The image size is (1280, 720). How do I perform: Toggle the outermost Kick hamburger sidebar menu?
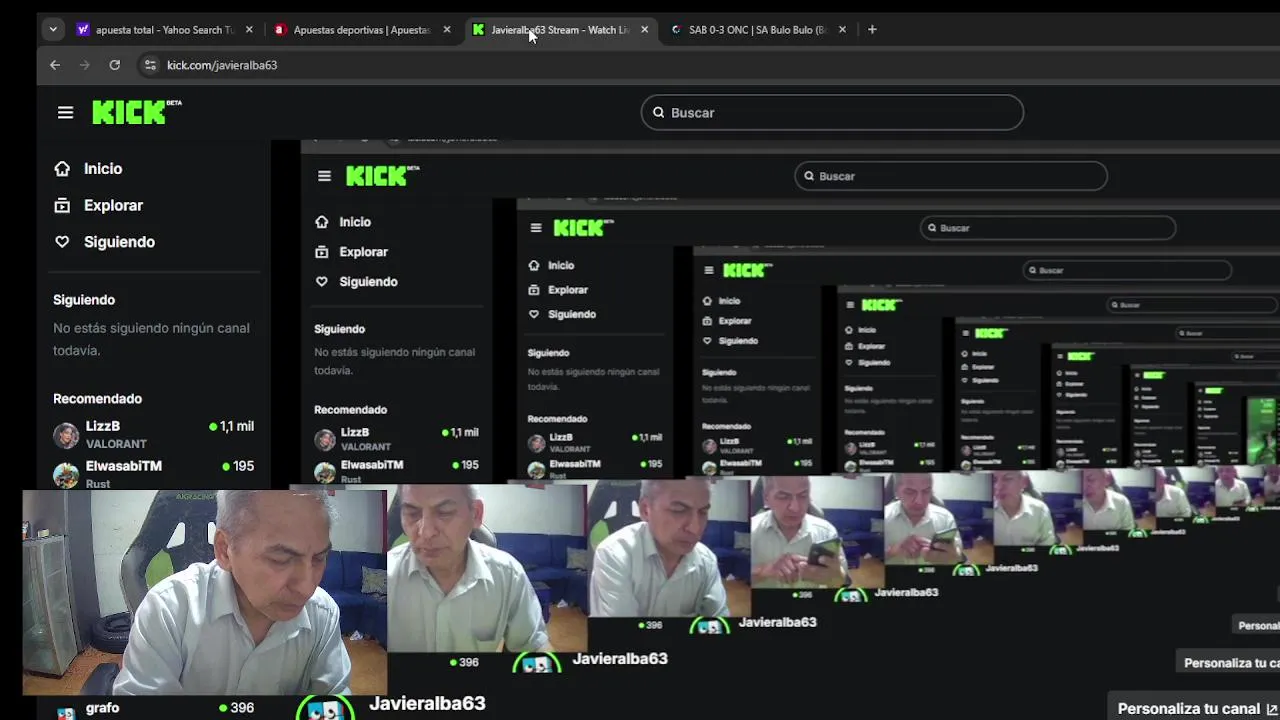point(66,113)
